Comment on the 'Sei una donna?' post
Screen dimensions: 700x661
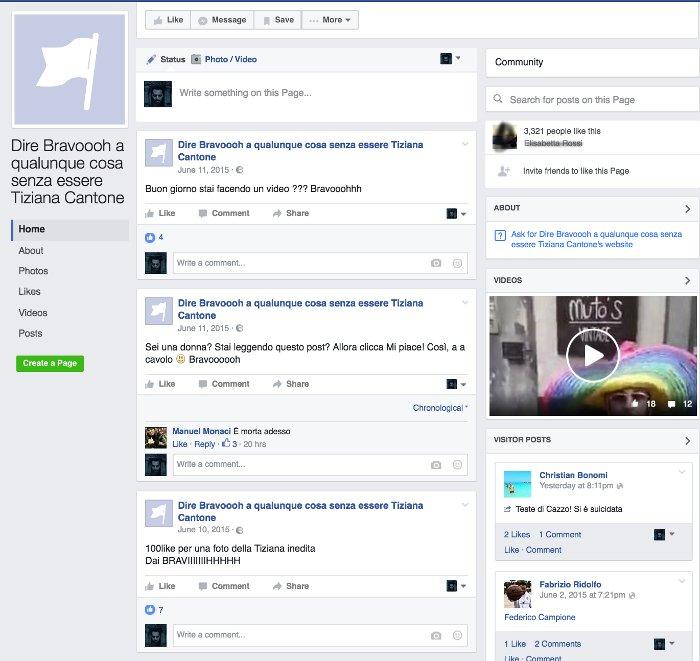[x=224, y=384]
